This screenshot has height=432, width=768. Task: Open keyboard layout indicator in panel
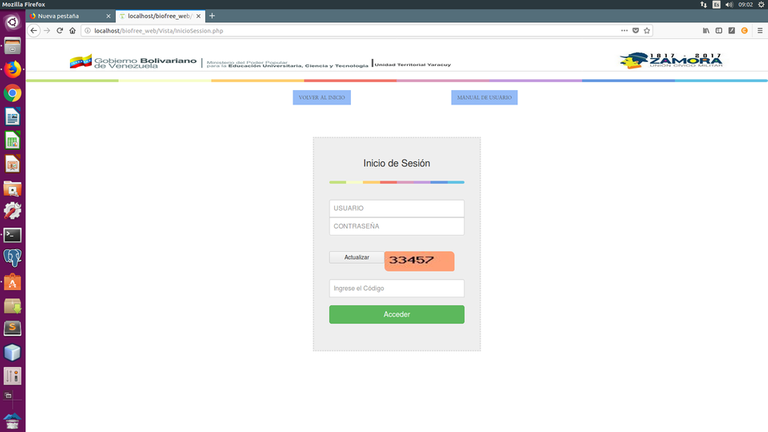[x=717, y=4]
